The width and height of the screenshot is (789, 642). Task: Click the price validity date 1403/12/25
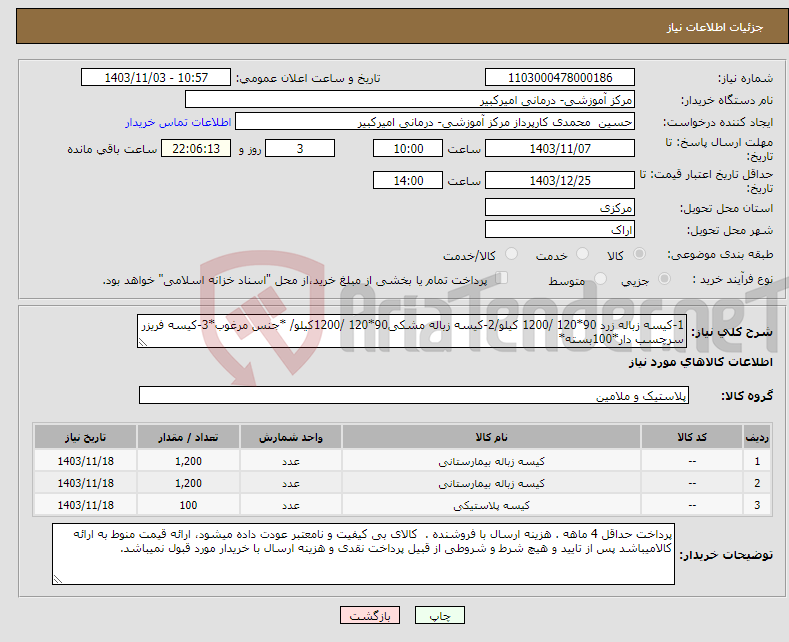[560, 180]
